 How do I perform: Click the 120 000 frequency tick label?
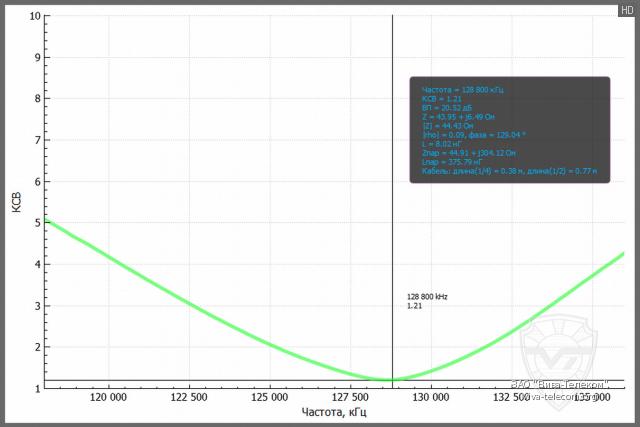coord(108,397)
